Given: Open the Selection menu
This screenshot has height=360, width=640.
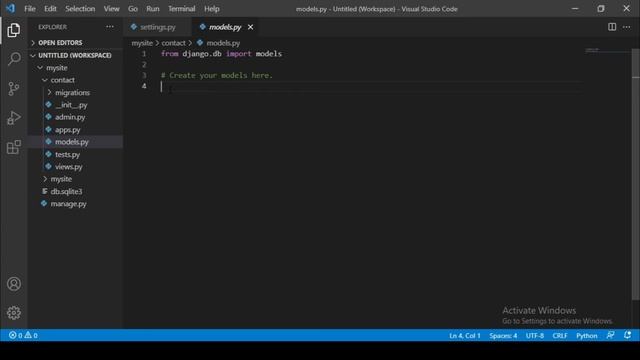Looking at the screenshot, I should point(80,9).
